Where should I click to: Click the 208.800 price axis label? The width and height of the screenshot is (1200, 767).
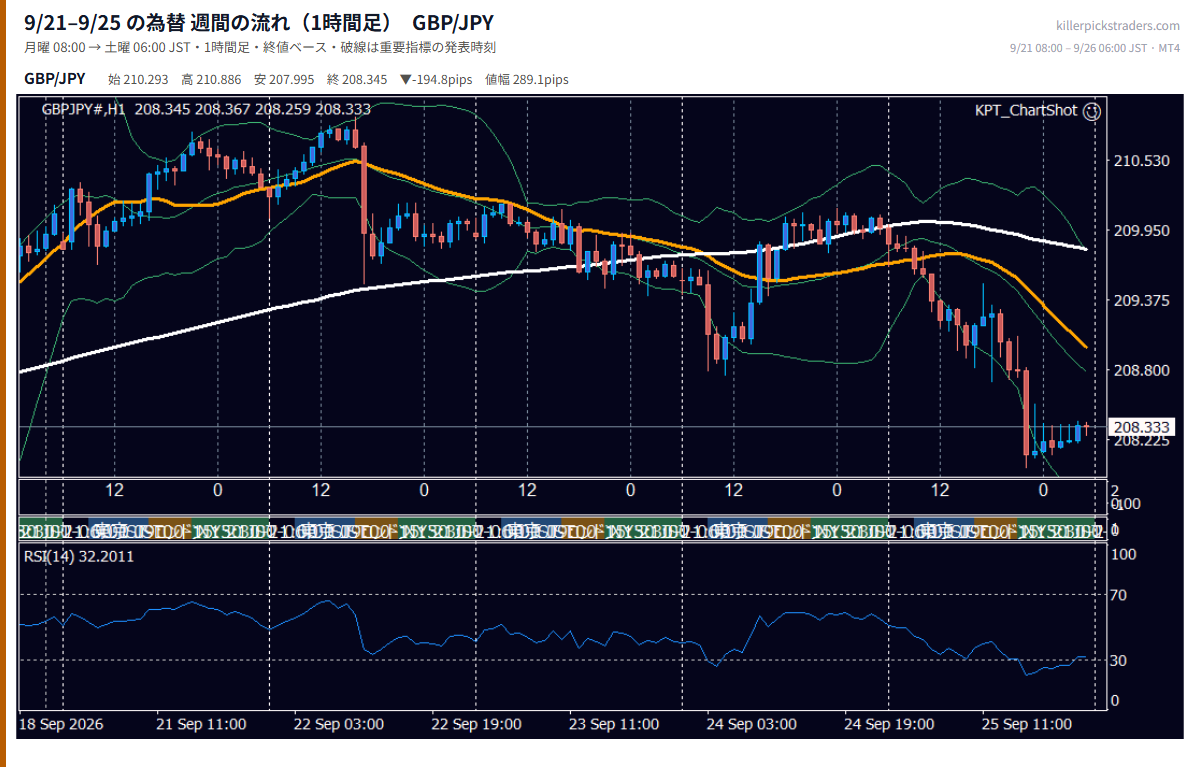[x=1141, y=370]
